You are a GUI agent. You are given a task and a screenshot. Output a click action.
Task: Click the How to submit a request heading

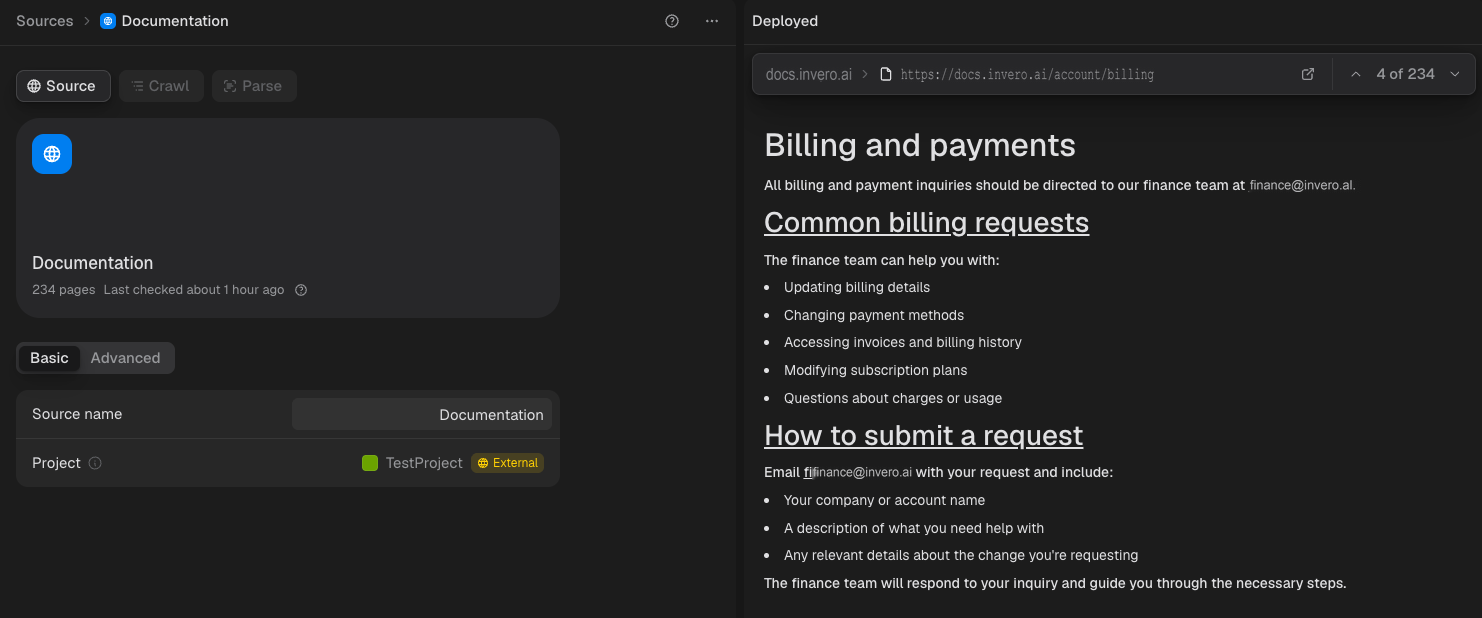coord(923,435)
